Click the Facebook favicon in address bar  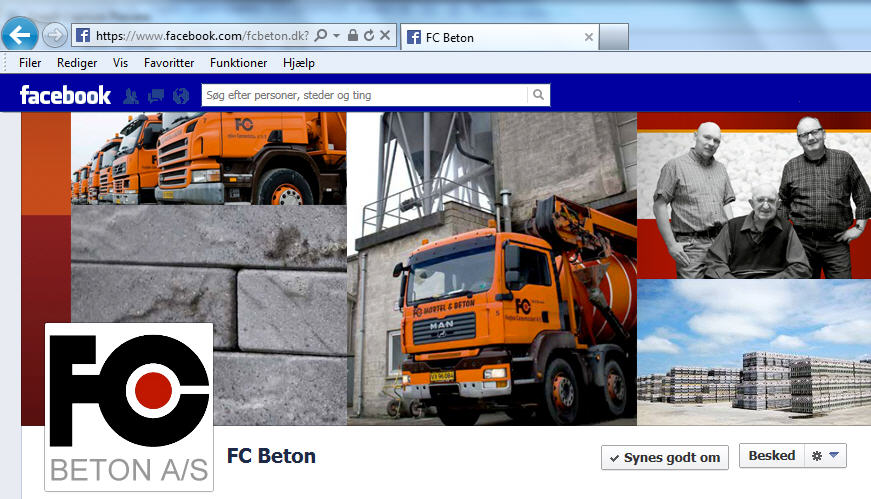coord(83,36)
